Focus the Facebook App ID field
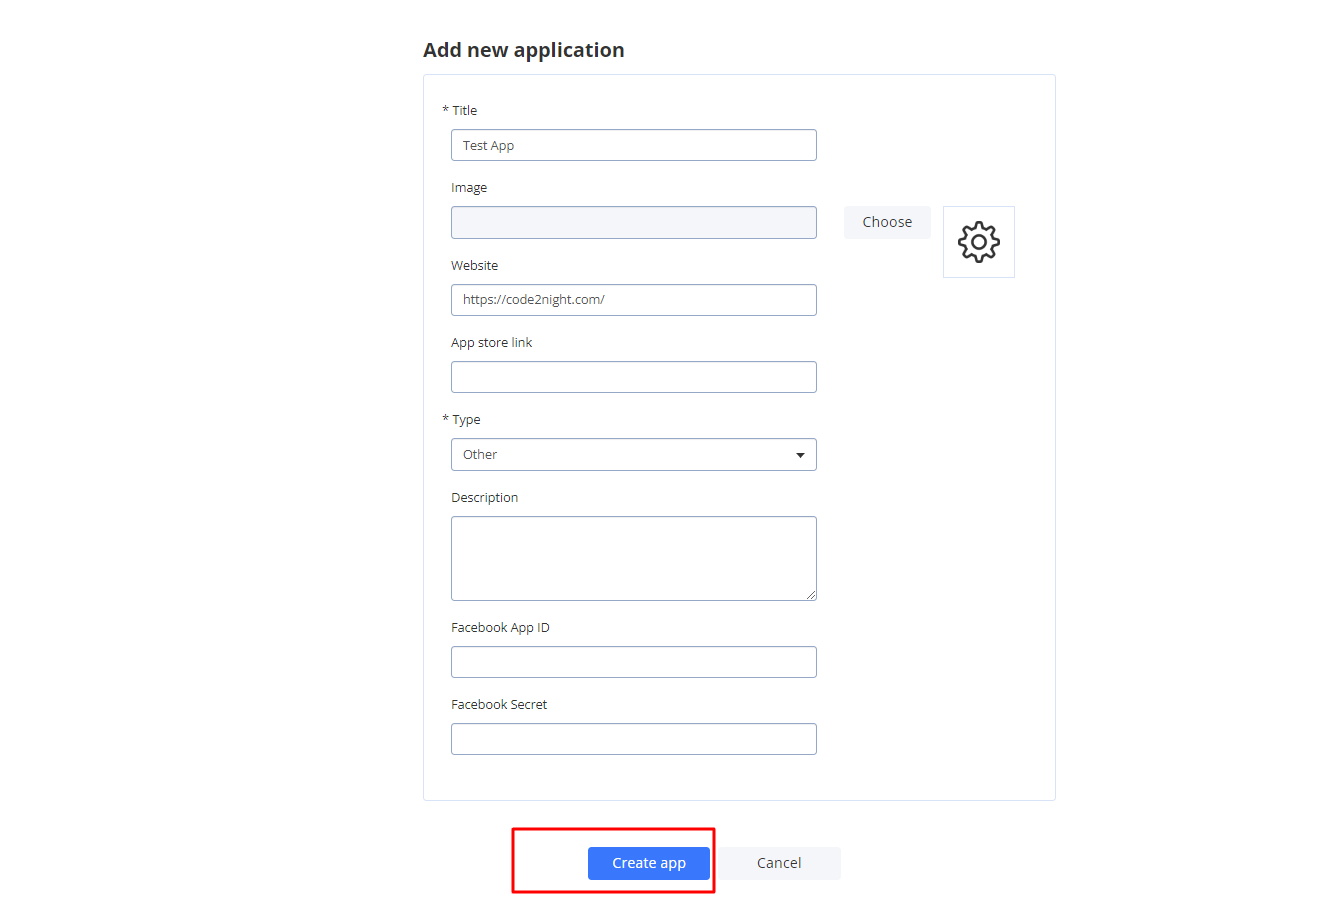1339x905 pixels. tap(634, 662)
